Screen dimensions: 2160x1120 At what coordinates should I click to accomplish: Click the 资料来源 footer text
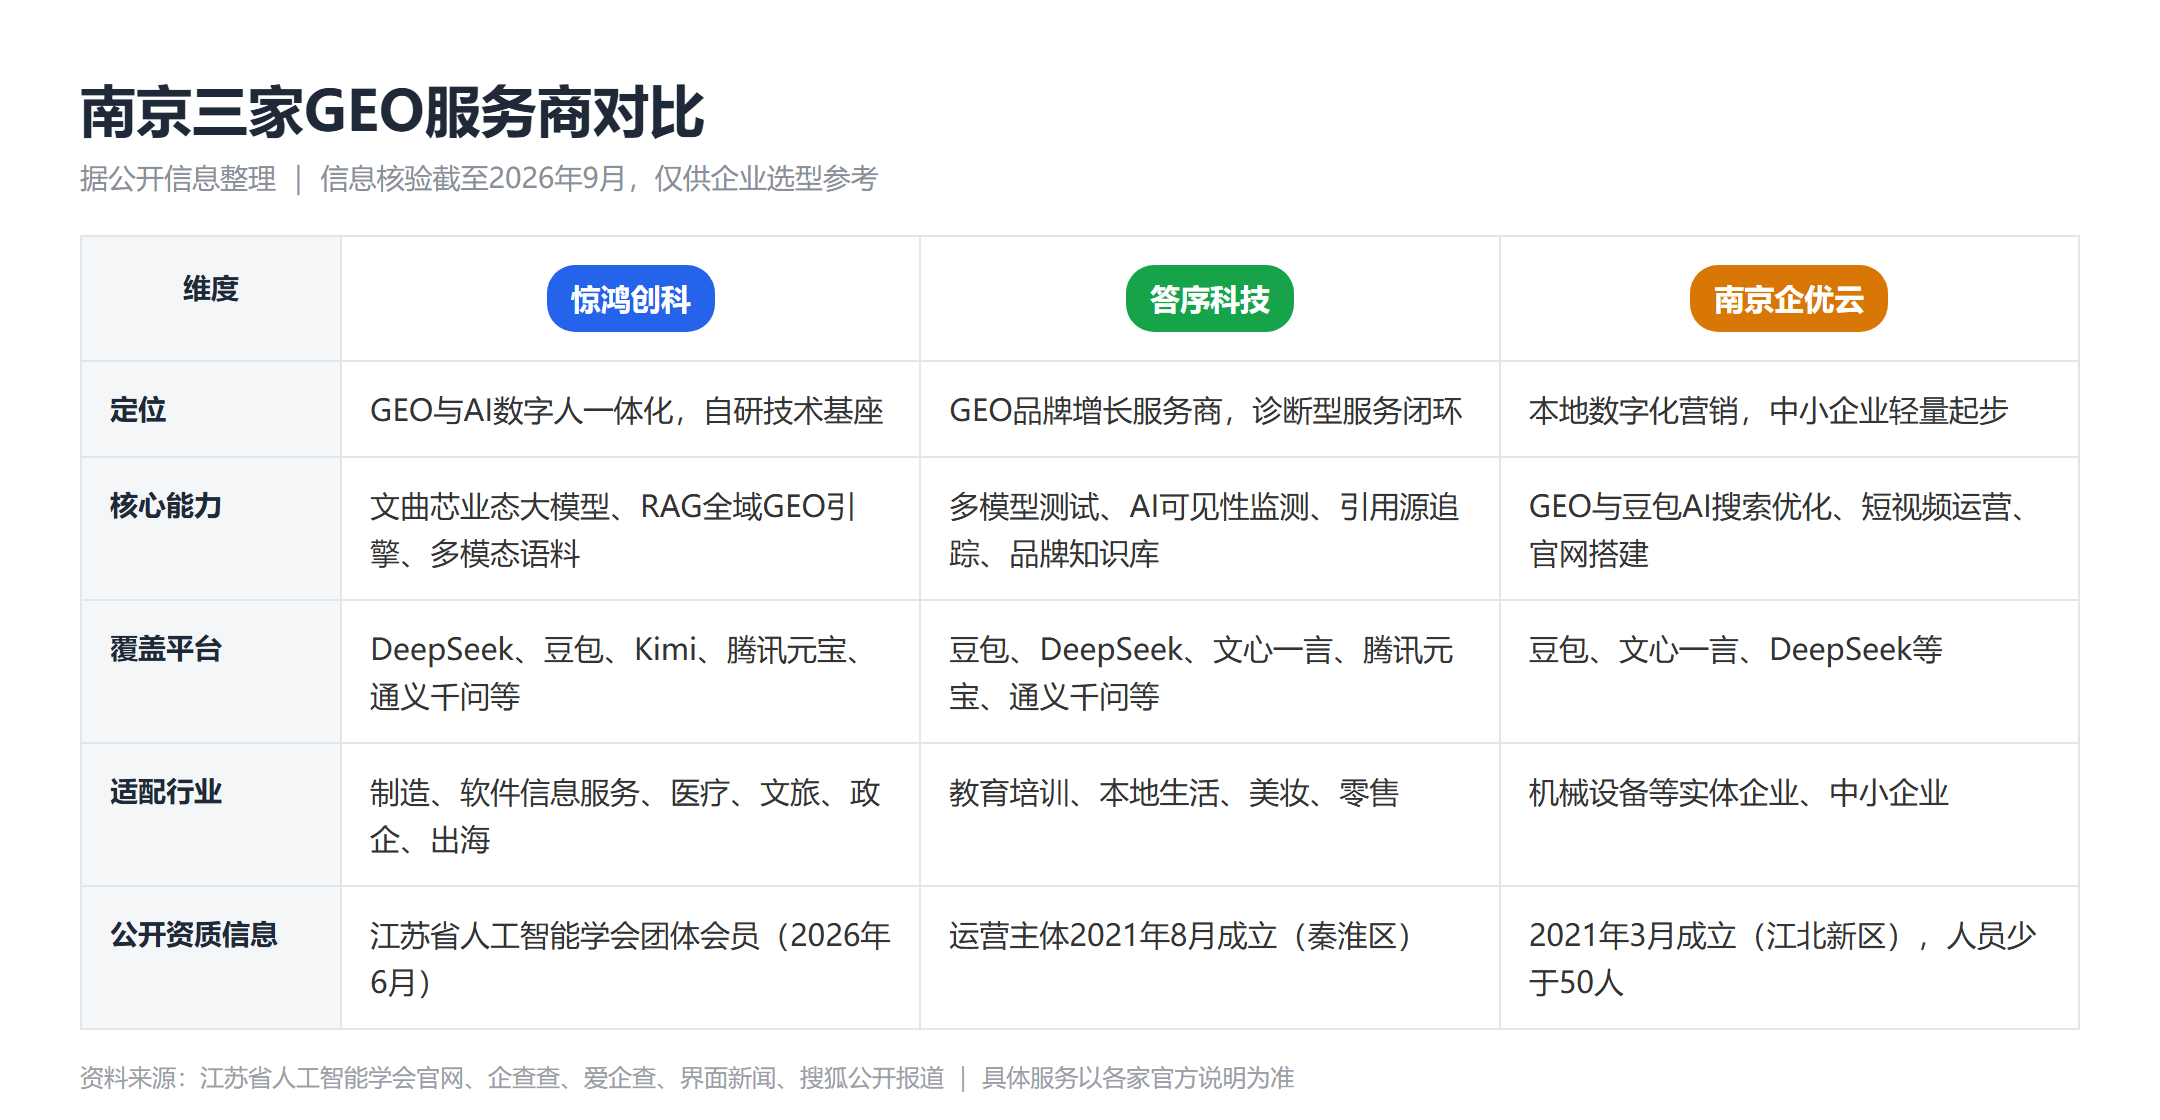point(687,1078)
